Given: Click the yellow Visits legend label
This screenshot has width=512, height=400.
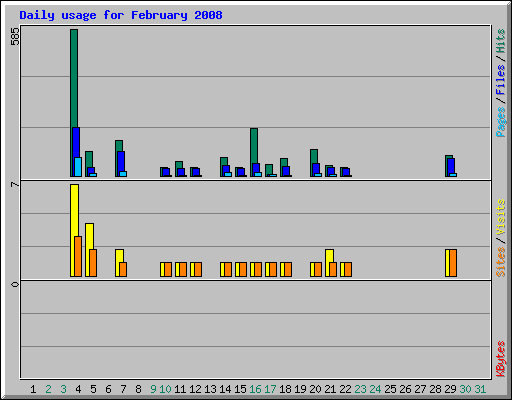Looking at the screenshot, I should (501, 218).
